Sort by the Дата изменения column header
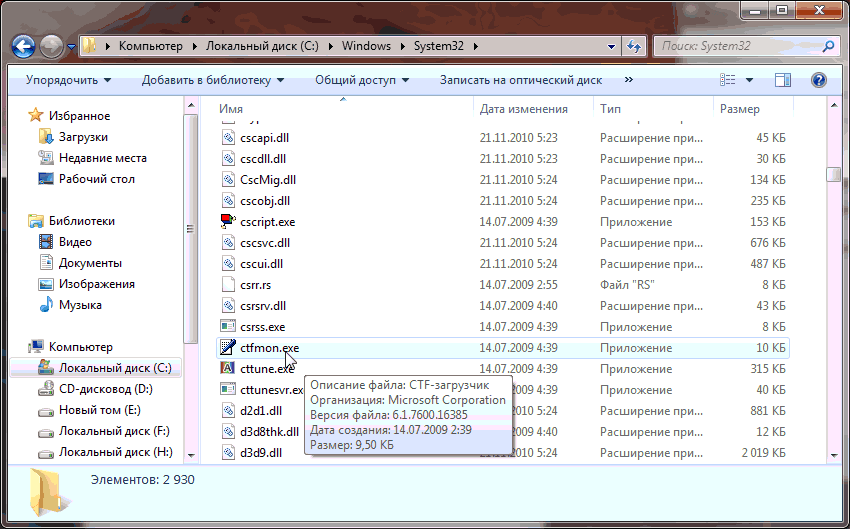The image size is (850, 529). coord(523,109)
